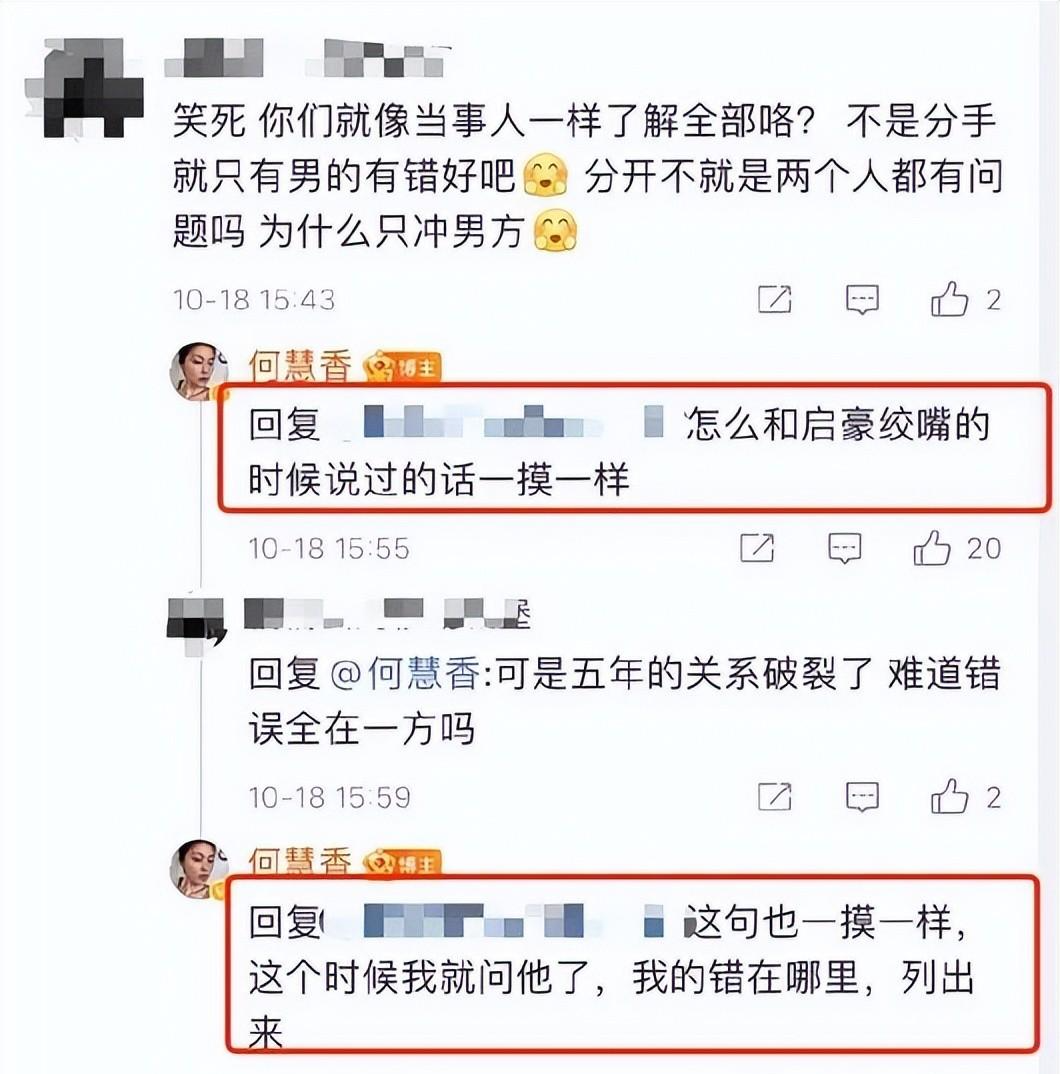
Task: Reply to the 10-18 15:55 comment
Action: (844, 548)
